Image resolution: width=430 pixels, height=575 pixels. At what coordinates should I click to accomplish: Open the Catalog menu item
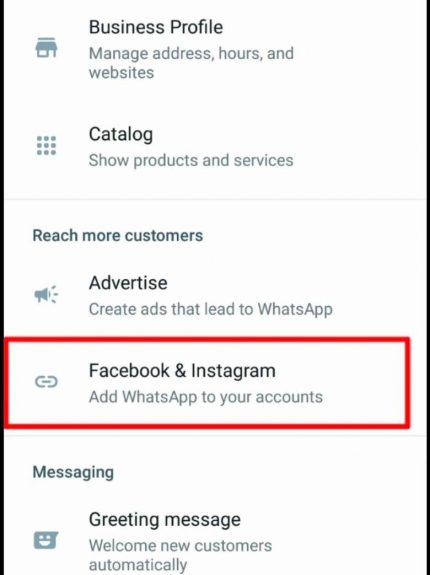(x=215, y=147)
